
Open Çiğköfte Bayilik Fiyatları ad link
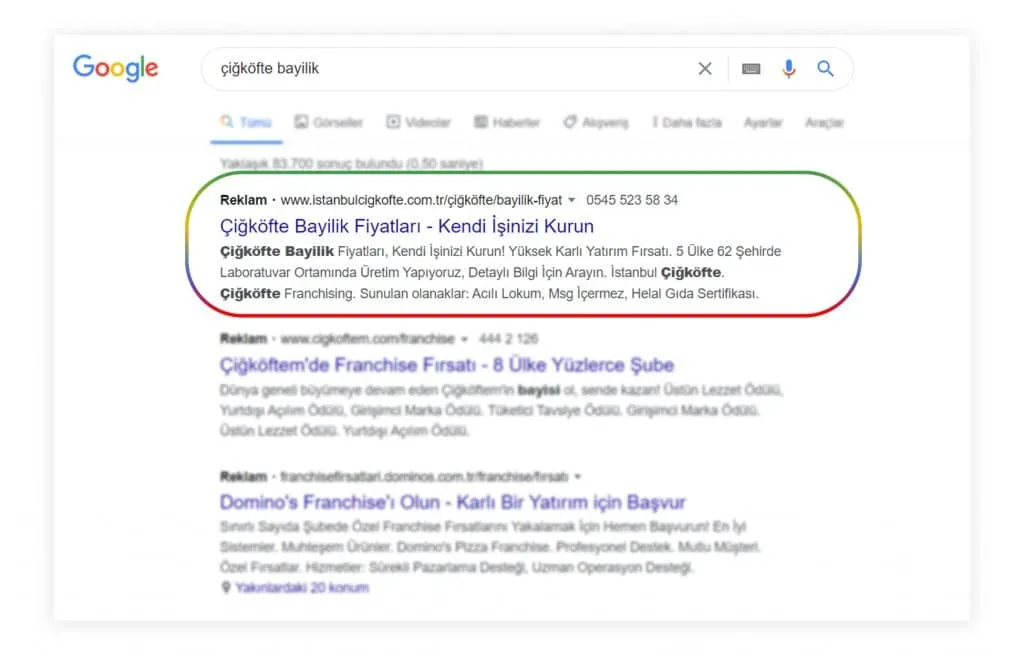click(x=406, y=226)
